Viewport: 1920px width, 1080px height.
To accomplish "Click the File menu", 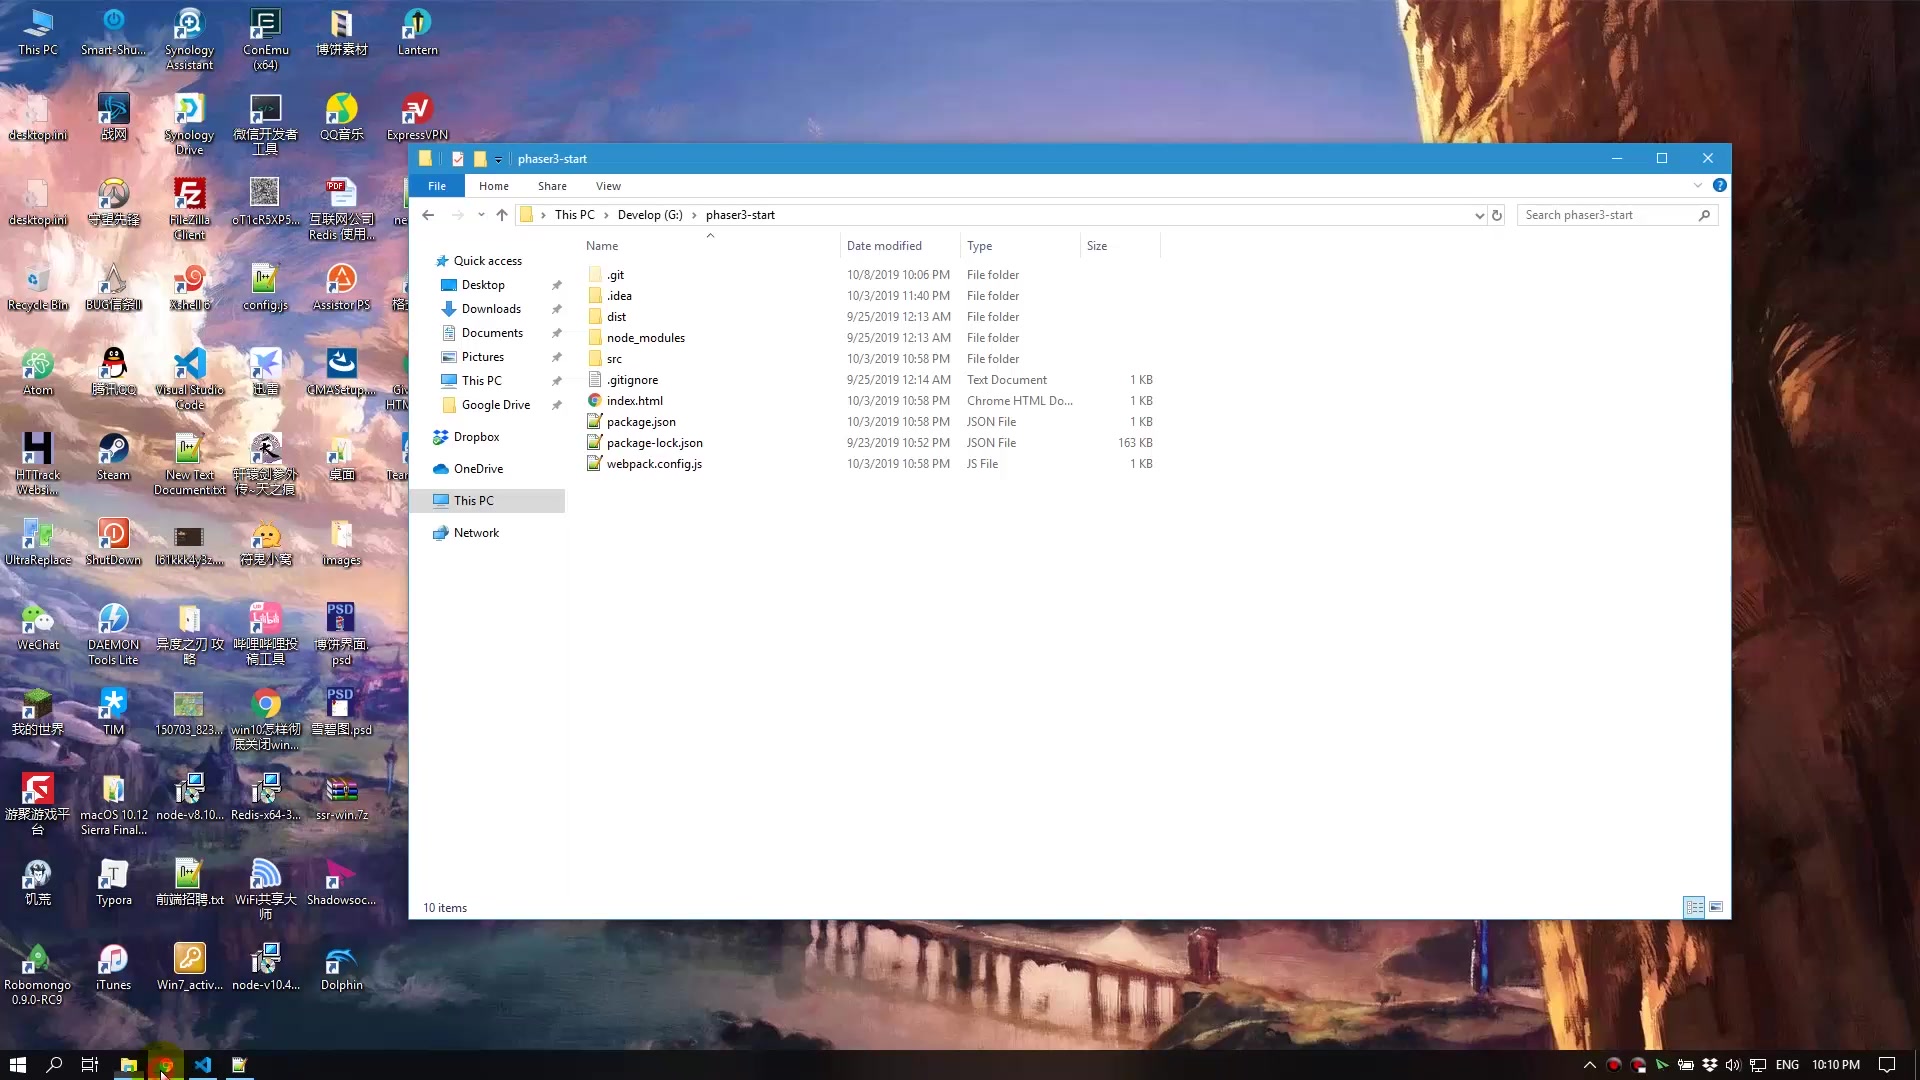I will coord(436,185).
